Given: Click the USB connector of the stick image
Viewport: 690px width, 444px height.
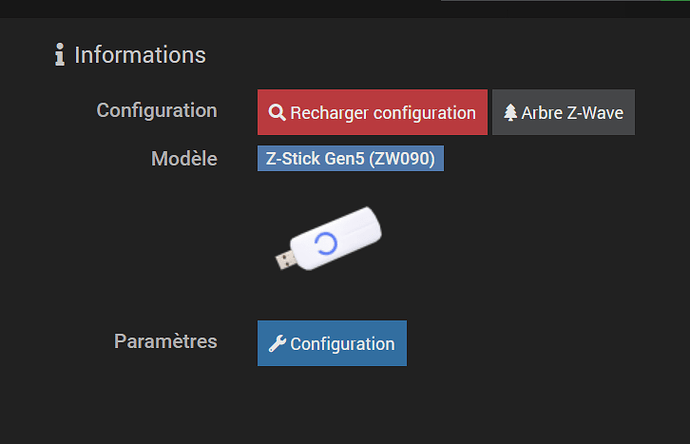Looking at the screenshot, I should 285,262.
